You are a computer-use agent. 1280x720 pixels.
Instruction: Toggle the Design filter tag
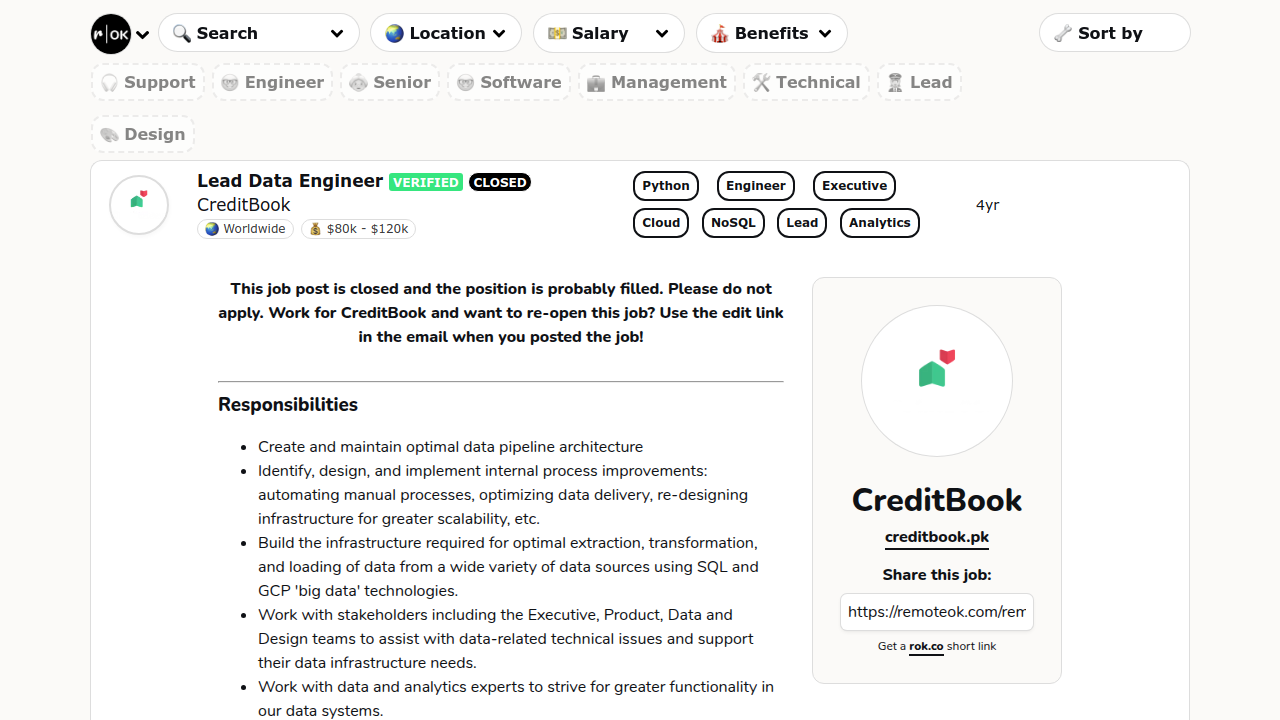(x=143, y=134)
